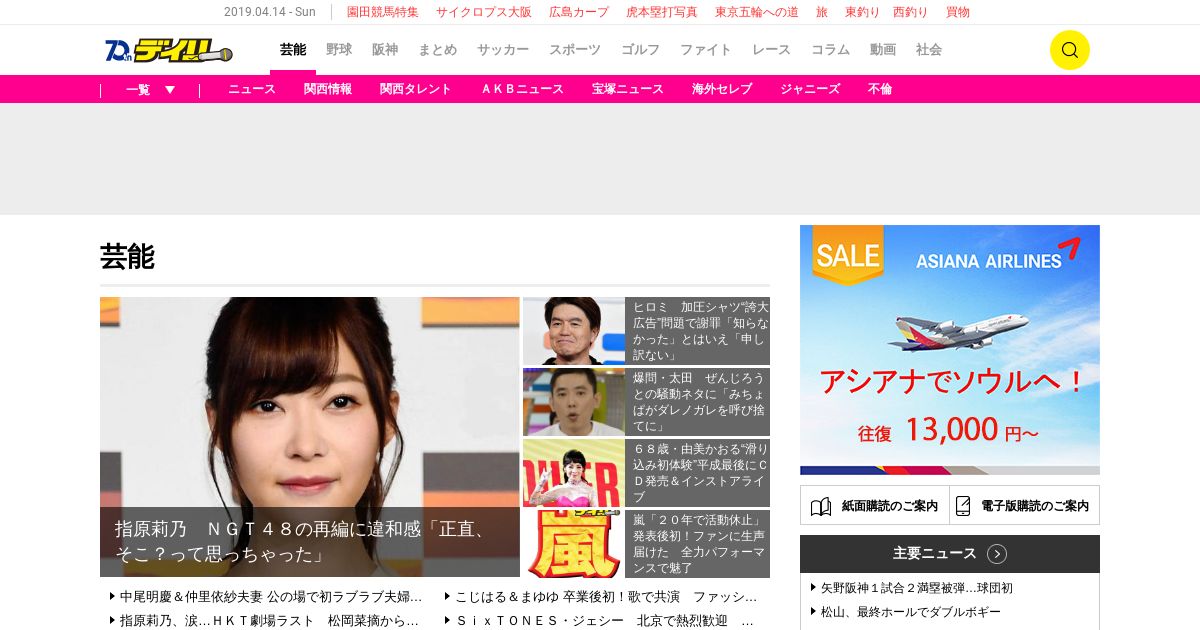Select ジャニーズ submenu item
1200x630 pixels.
tap(810, 89)
